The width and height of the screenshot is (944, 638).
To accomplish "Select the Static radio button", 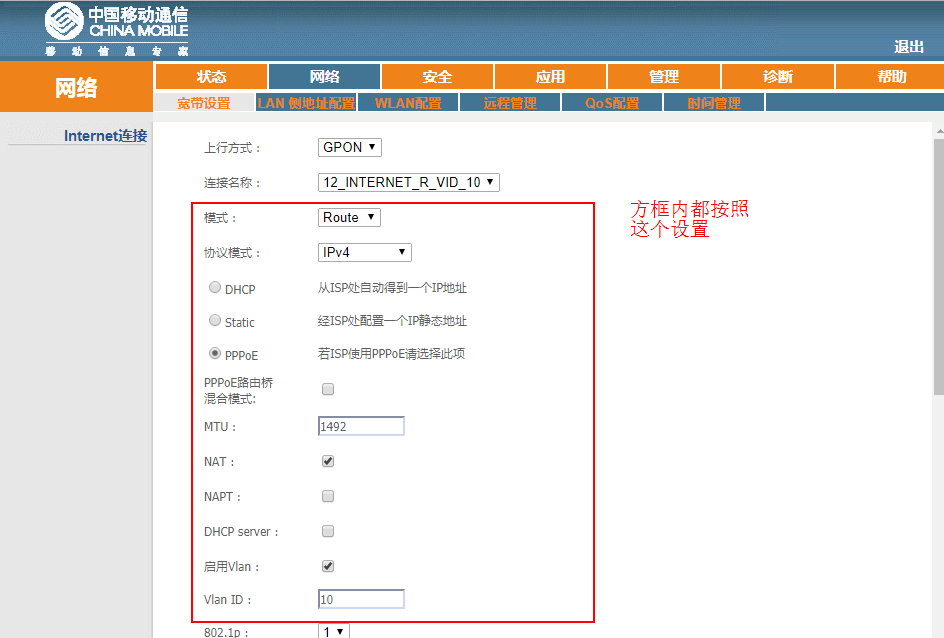I will point(215,320).
